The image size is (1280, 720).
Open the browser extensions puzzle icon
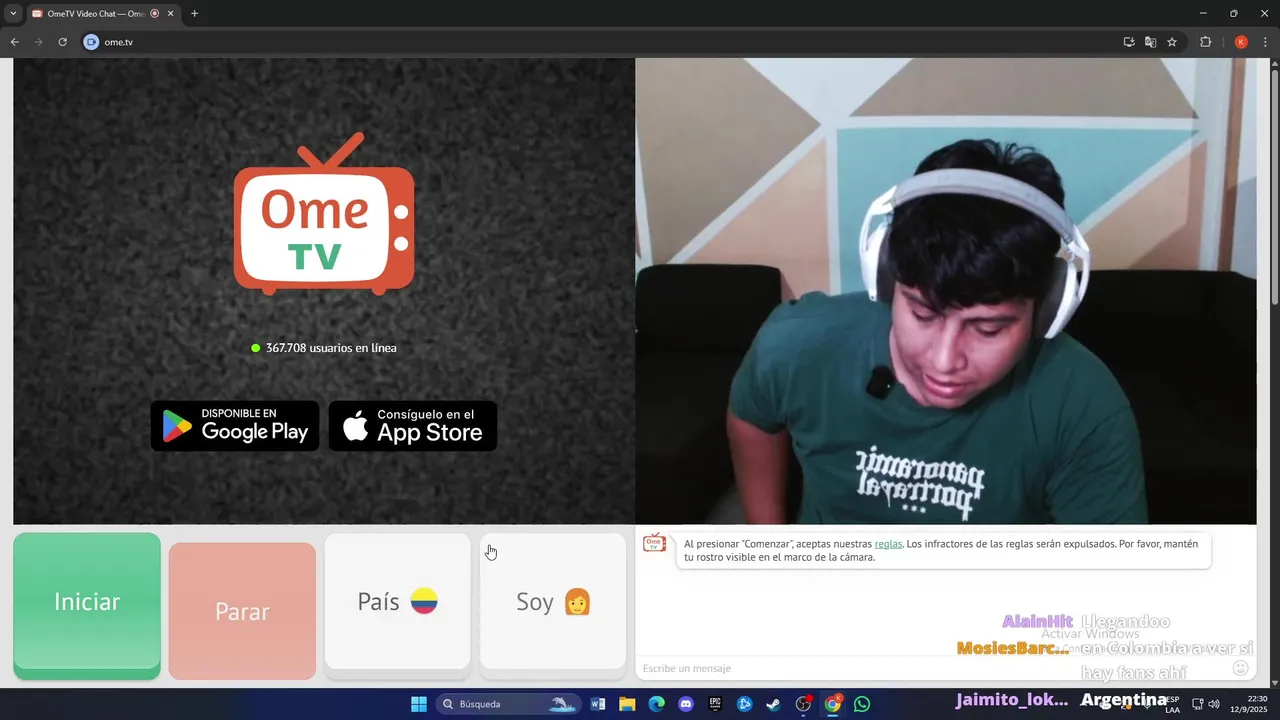pyautogui.click(x=1205, y=42)
